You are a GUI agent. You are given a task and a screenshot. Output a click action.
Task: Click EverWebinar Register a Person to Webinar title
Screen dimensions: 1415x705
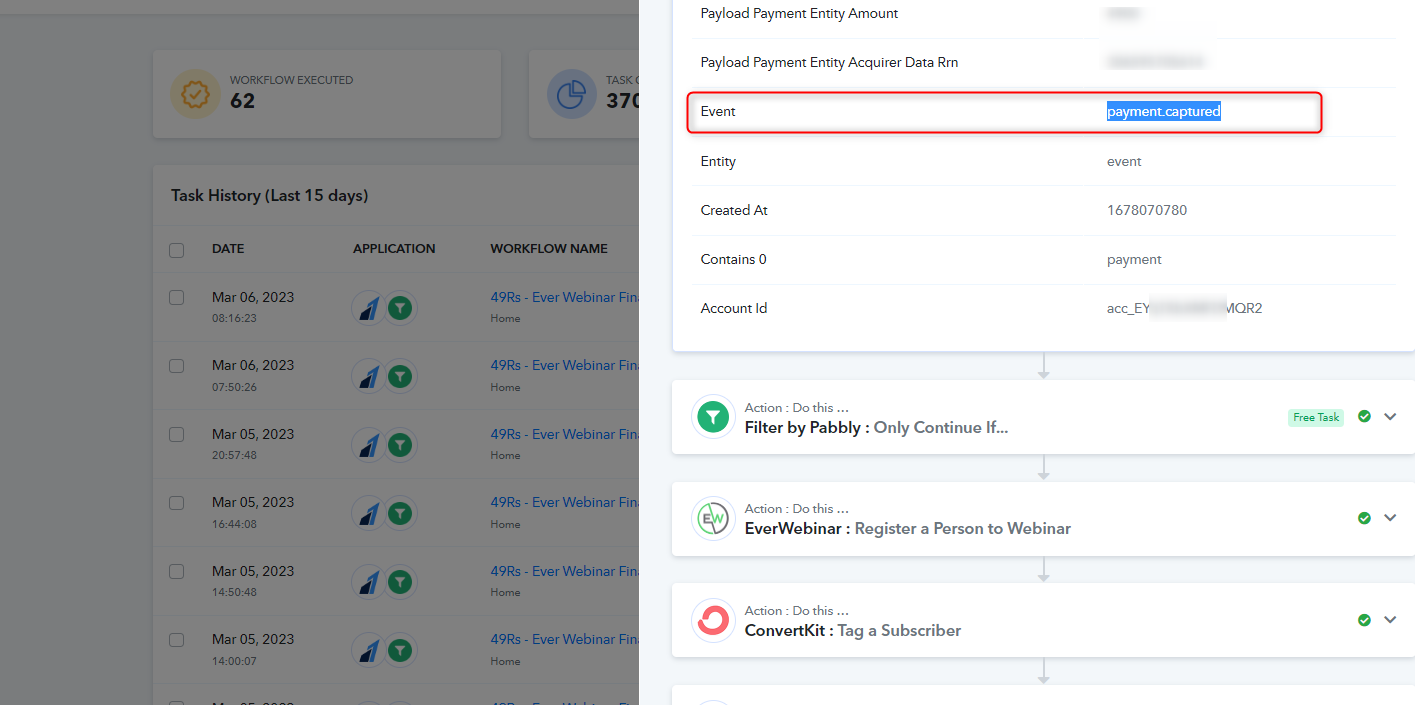(x=908, y=529)
